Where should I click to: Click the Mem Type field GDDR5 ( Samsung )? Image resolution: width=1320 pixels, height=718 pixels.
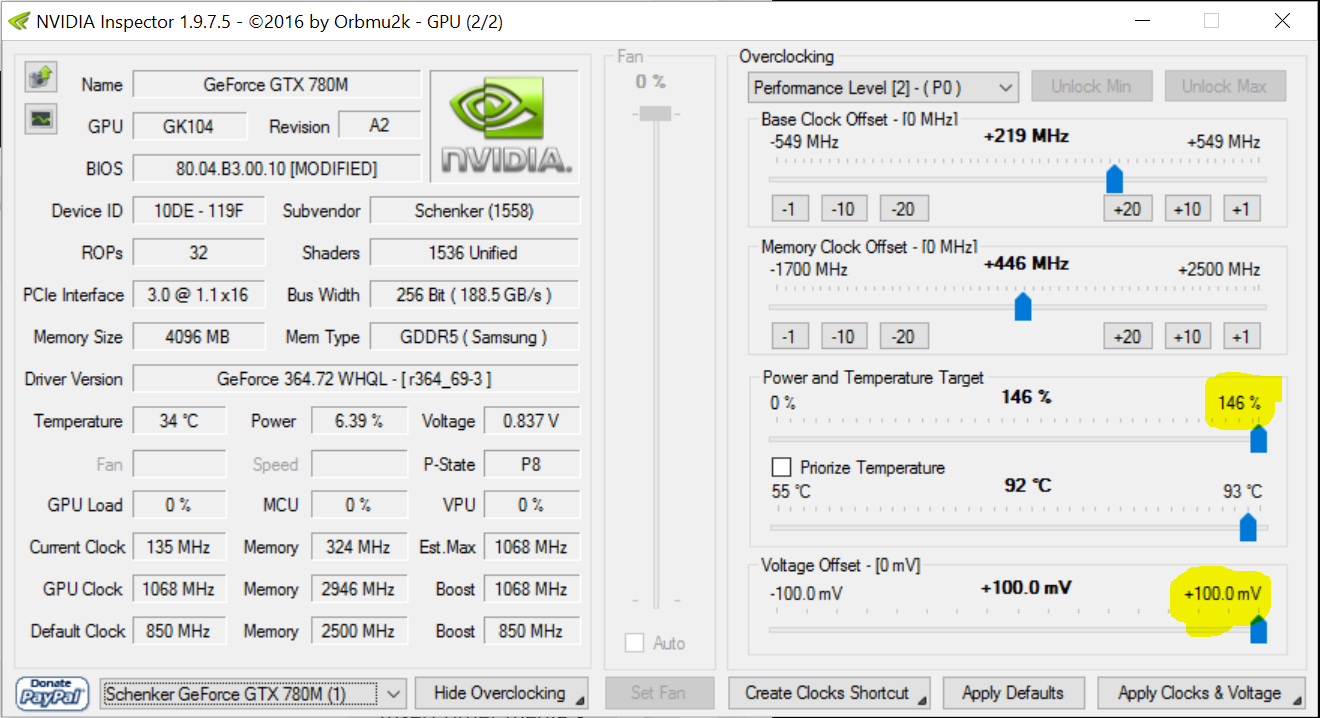coord(474,337)
